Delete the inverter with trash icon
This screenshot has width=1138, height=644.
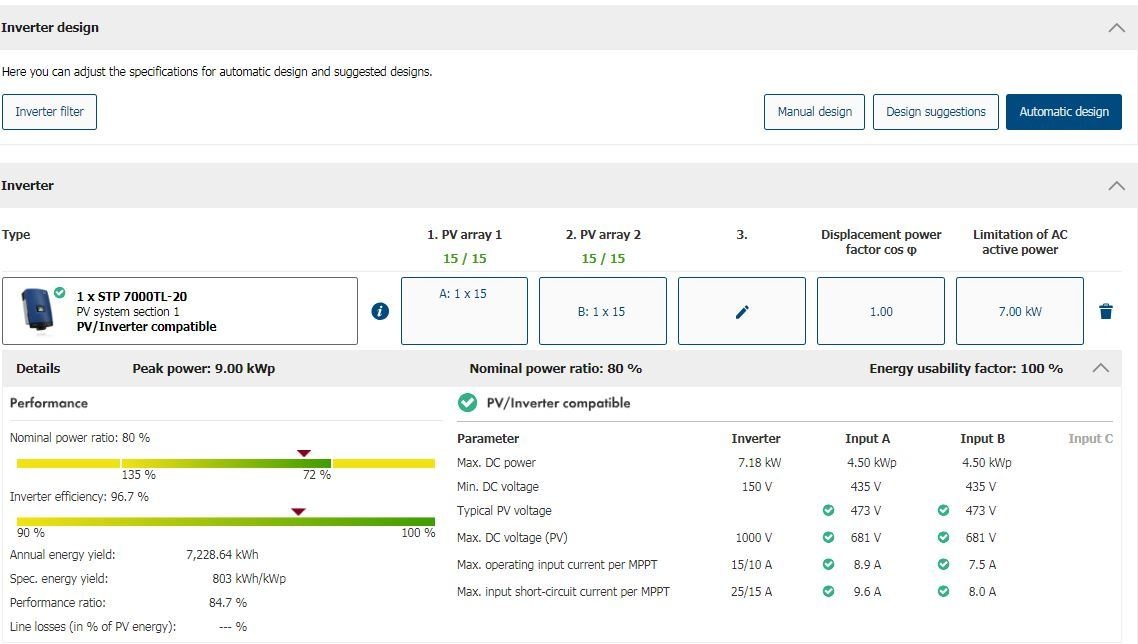1105,311
